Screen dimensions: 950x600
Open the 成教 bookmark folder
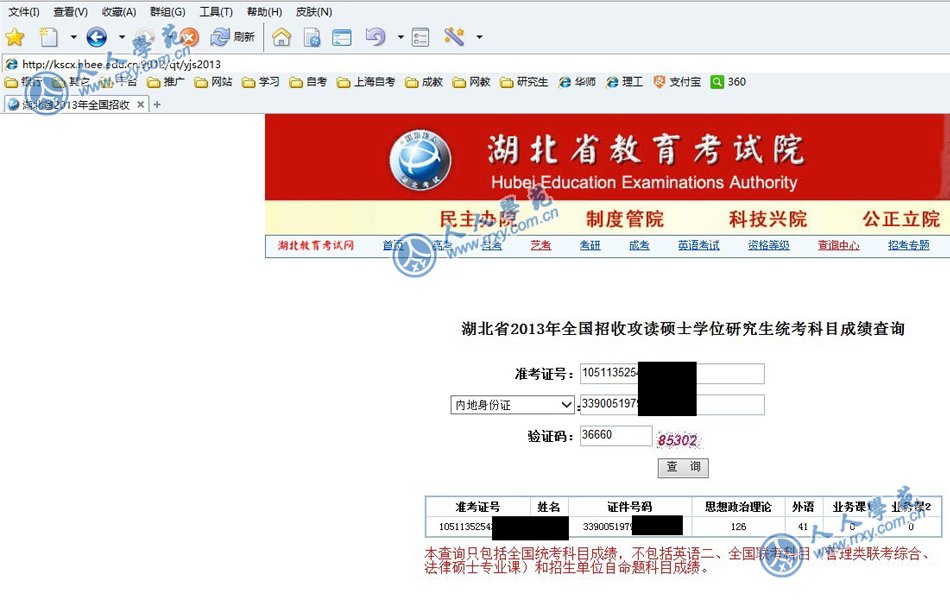[x=424, y=82]
